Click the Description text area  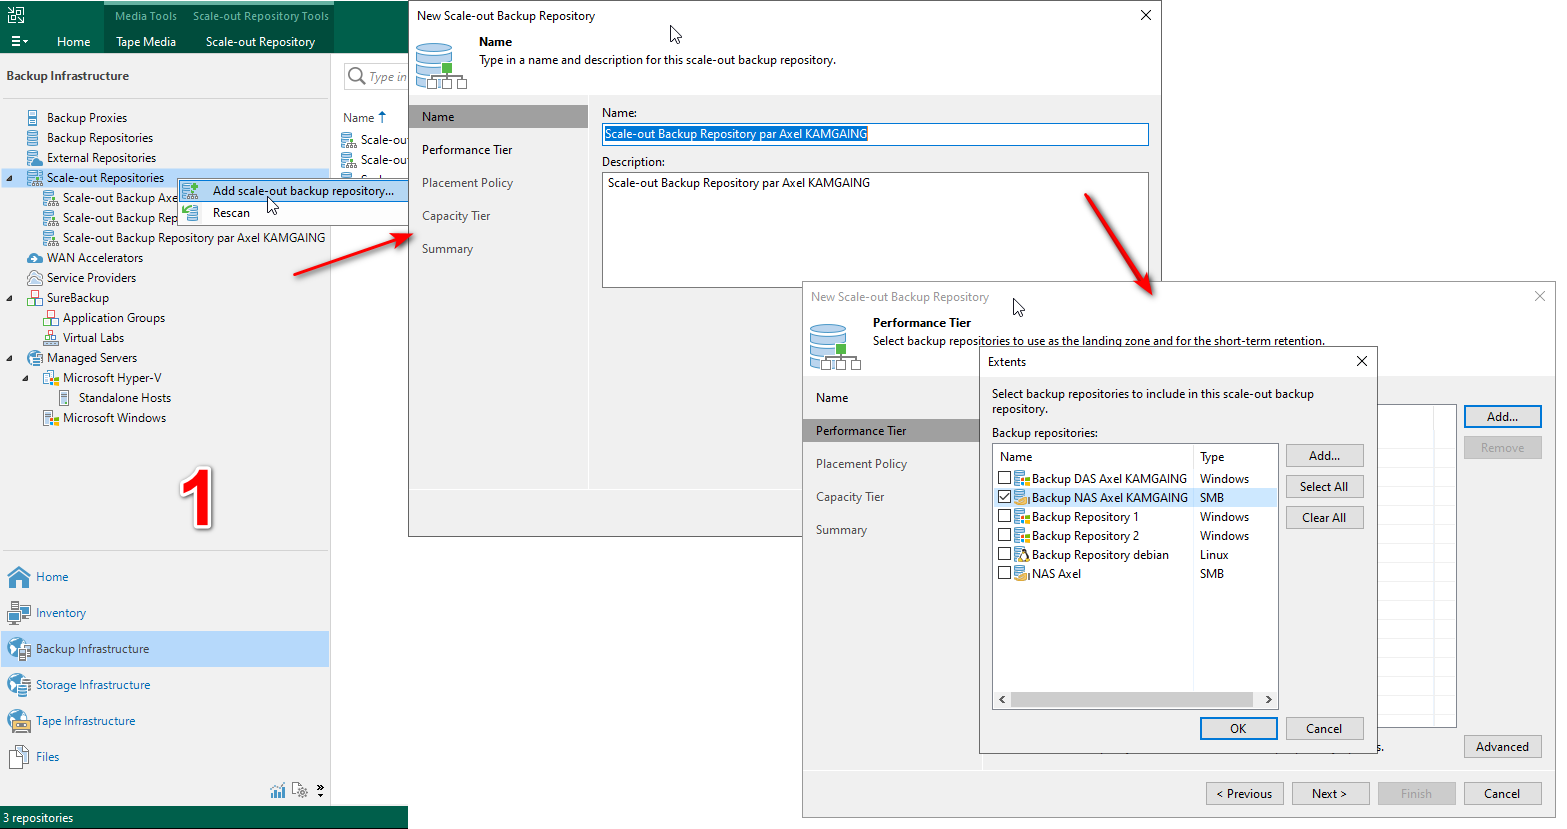click(x=875, y=230)
